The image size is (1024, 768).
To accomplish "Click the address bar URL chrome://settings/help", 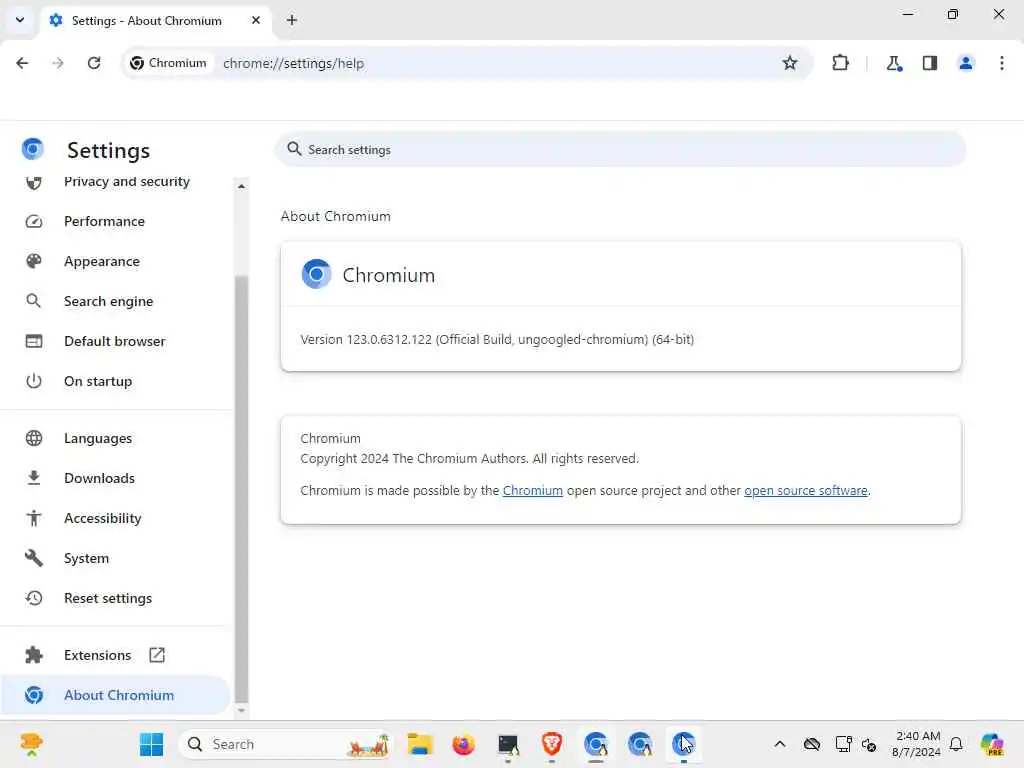I will coord(294,63).
